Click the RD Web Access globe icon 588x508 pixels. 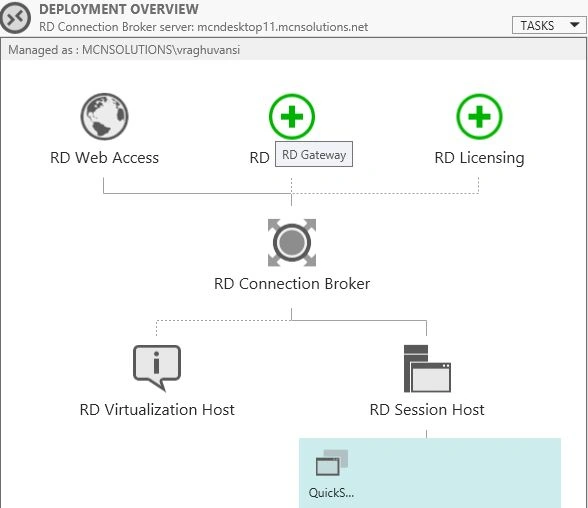[x=104, y=117]
